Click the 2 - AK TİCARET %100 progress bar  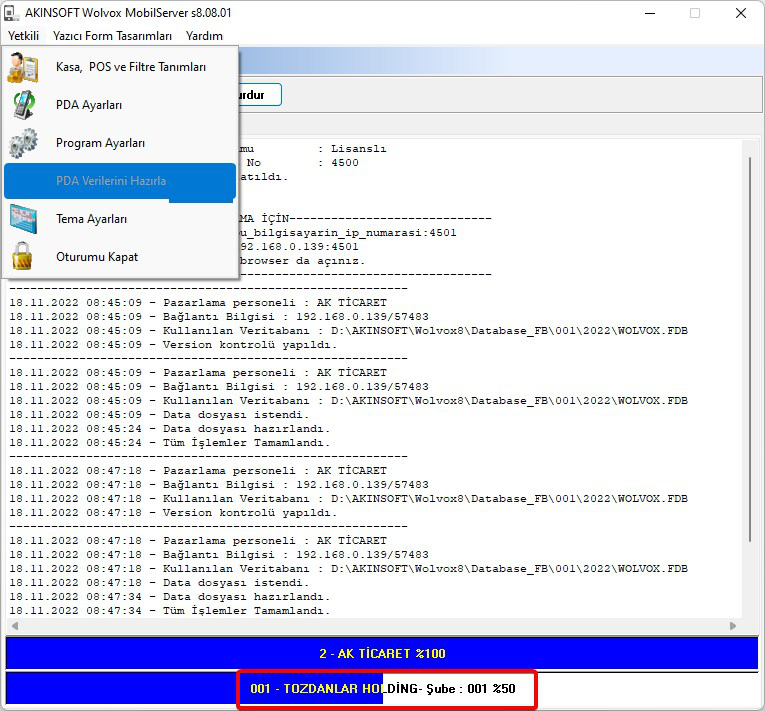(x=382, y=653)
